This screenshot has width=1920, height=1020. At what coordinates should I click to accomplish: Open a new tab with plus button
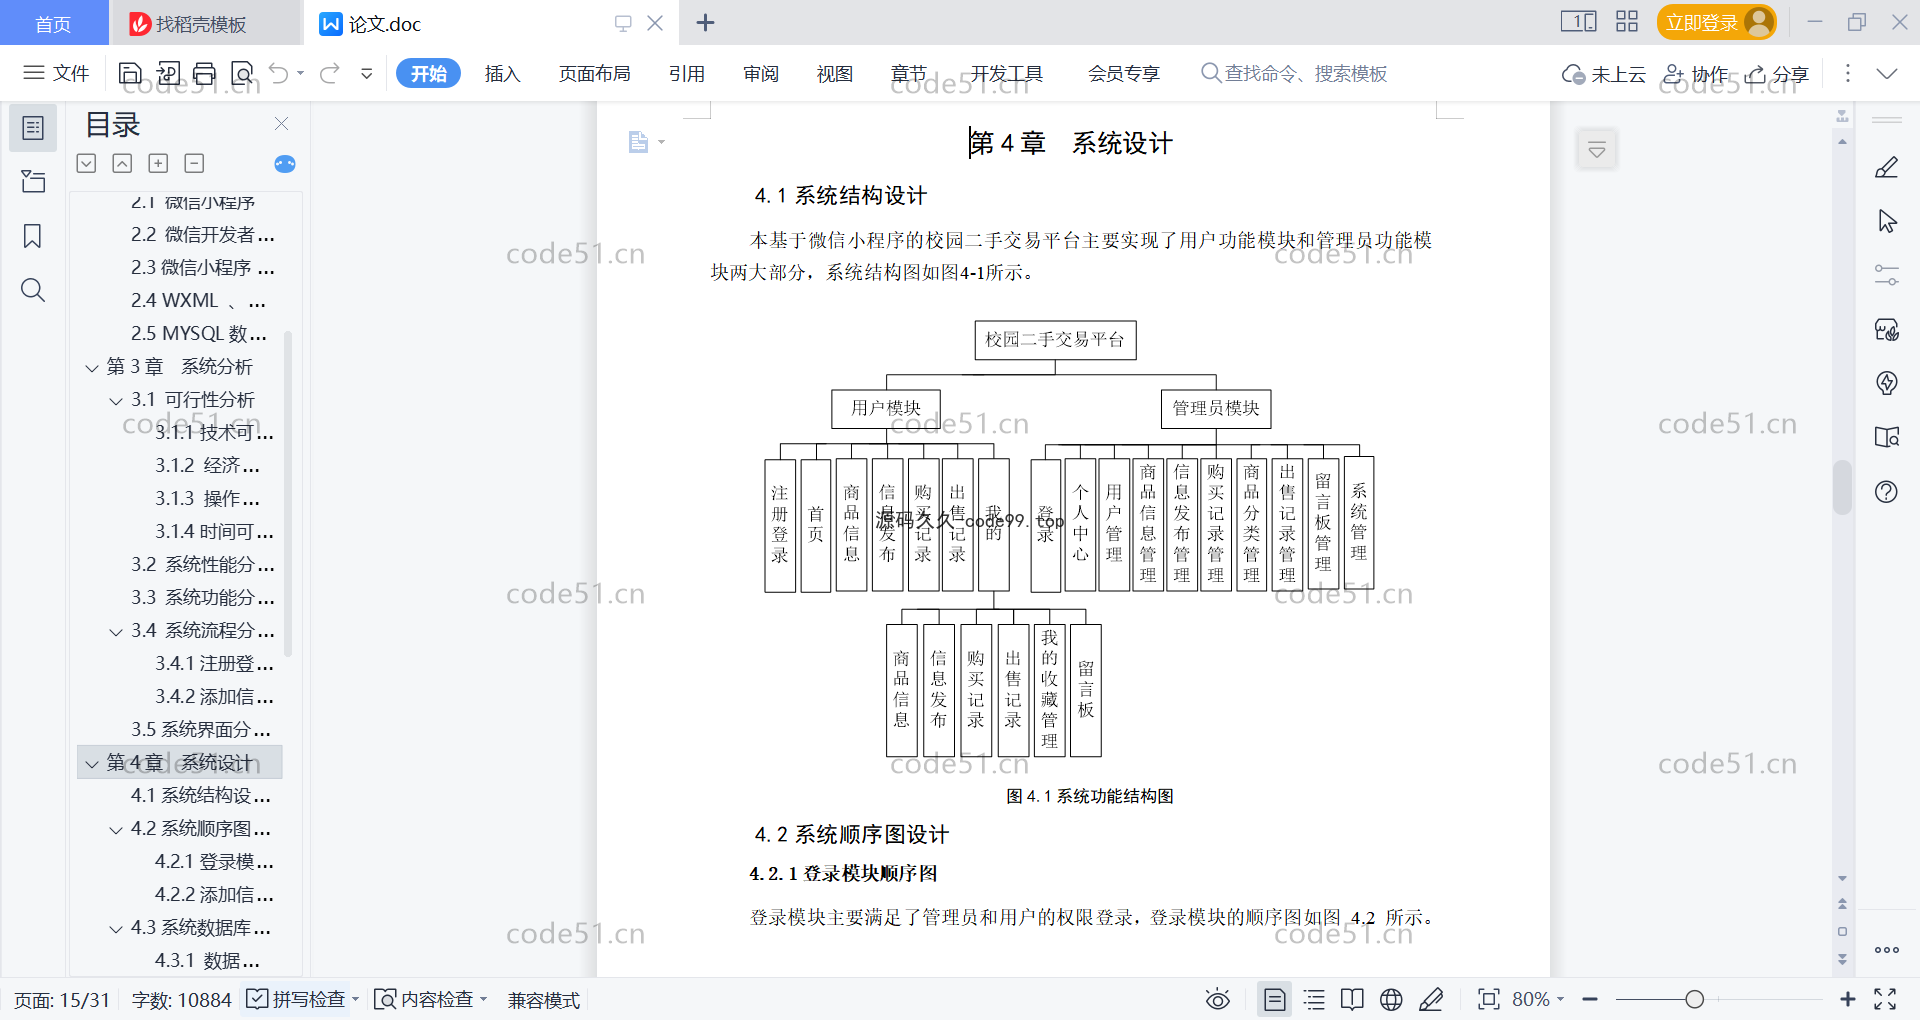705,22
